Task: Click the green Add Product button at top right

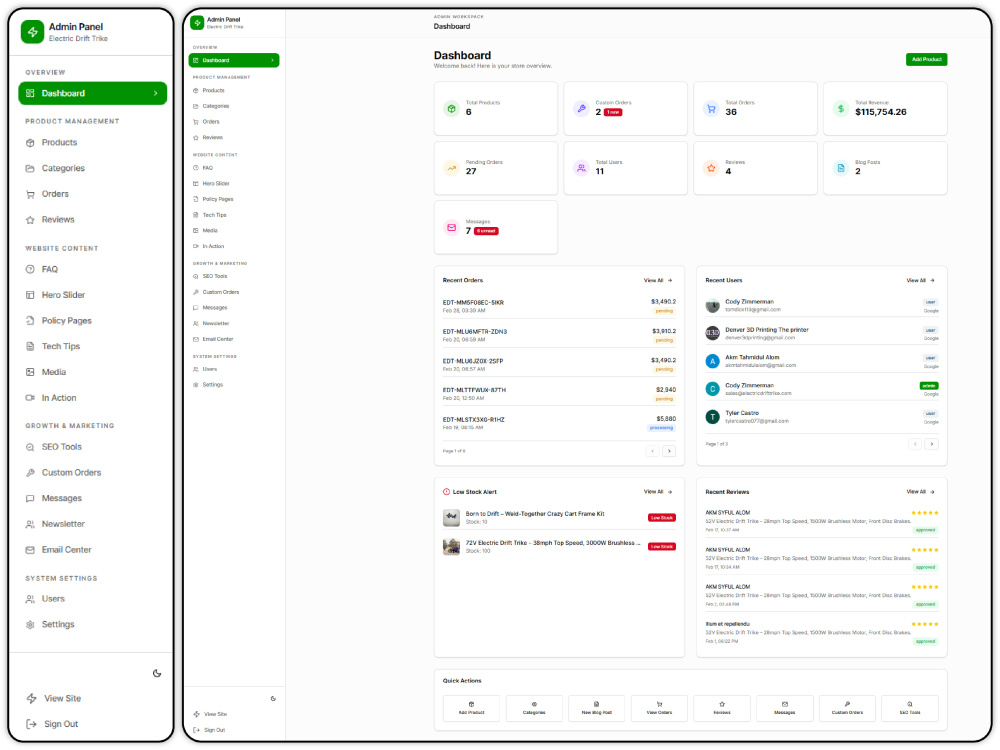Action: 926,59
